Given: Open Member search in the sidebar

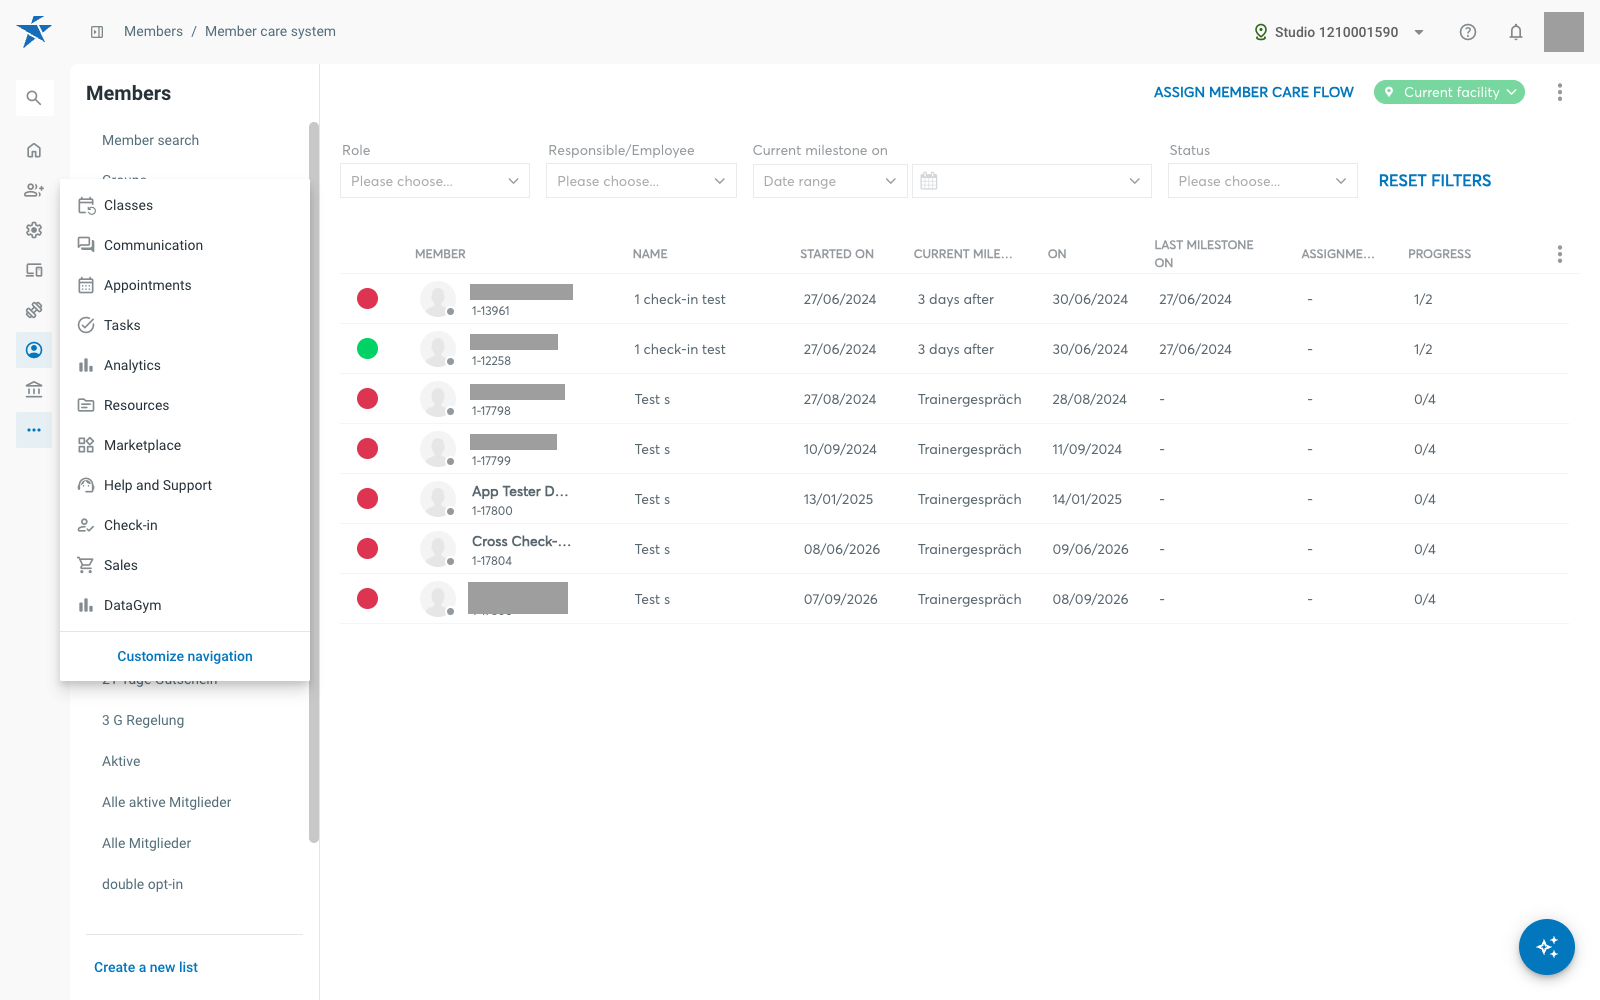Looking at the screenshot, I should click(x=150, y=140).
